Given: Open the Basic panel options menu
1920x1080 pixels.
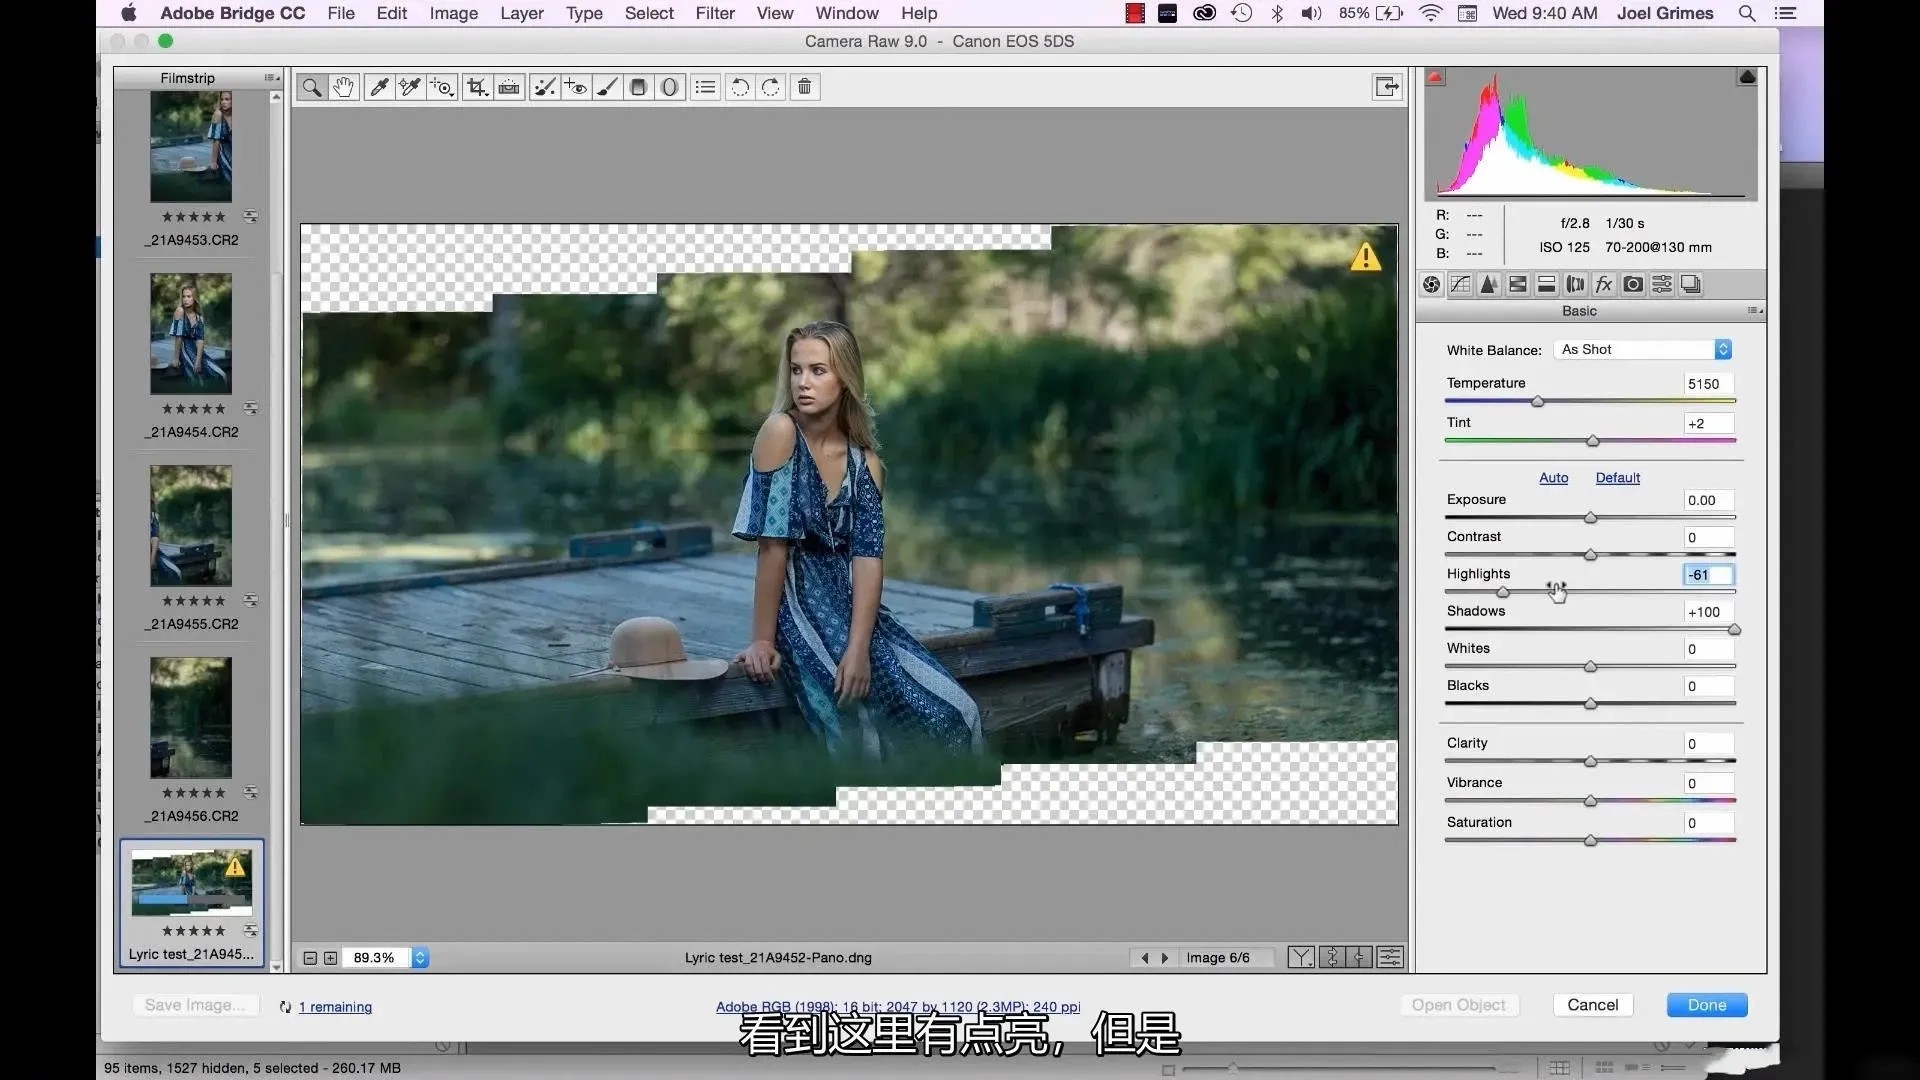Looking at the screenshot, I should 1755,311.
